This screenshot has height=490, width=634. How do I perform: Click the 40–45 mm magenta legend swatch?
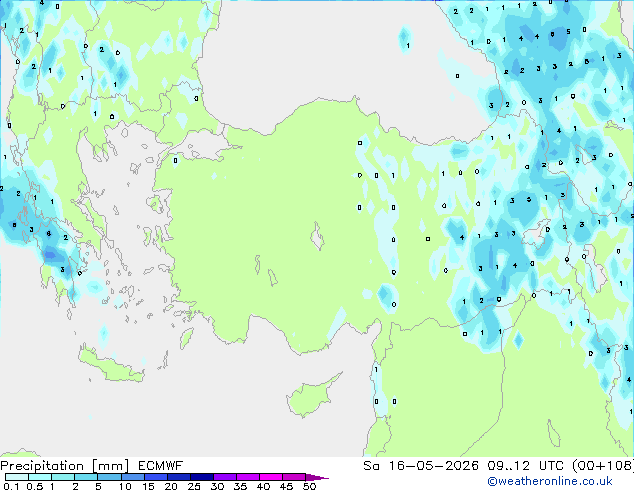tap(271, 477)
